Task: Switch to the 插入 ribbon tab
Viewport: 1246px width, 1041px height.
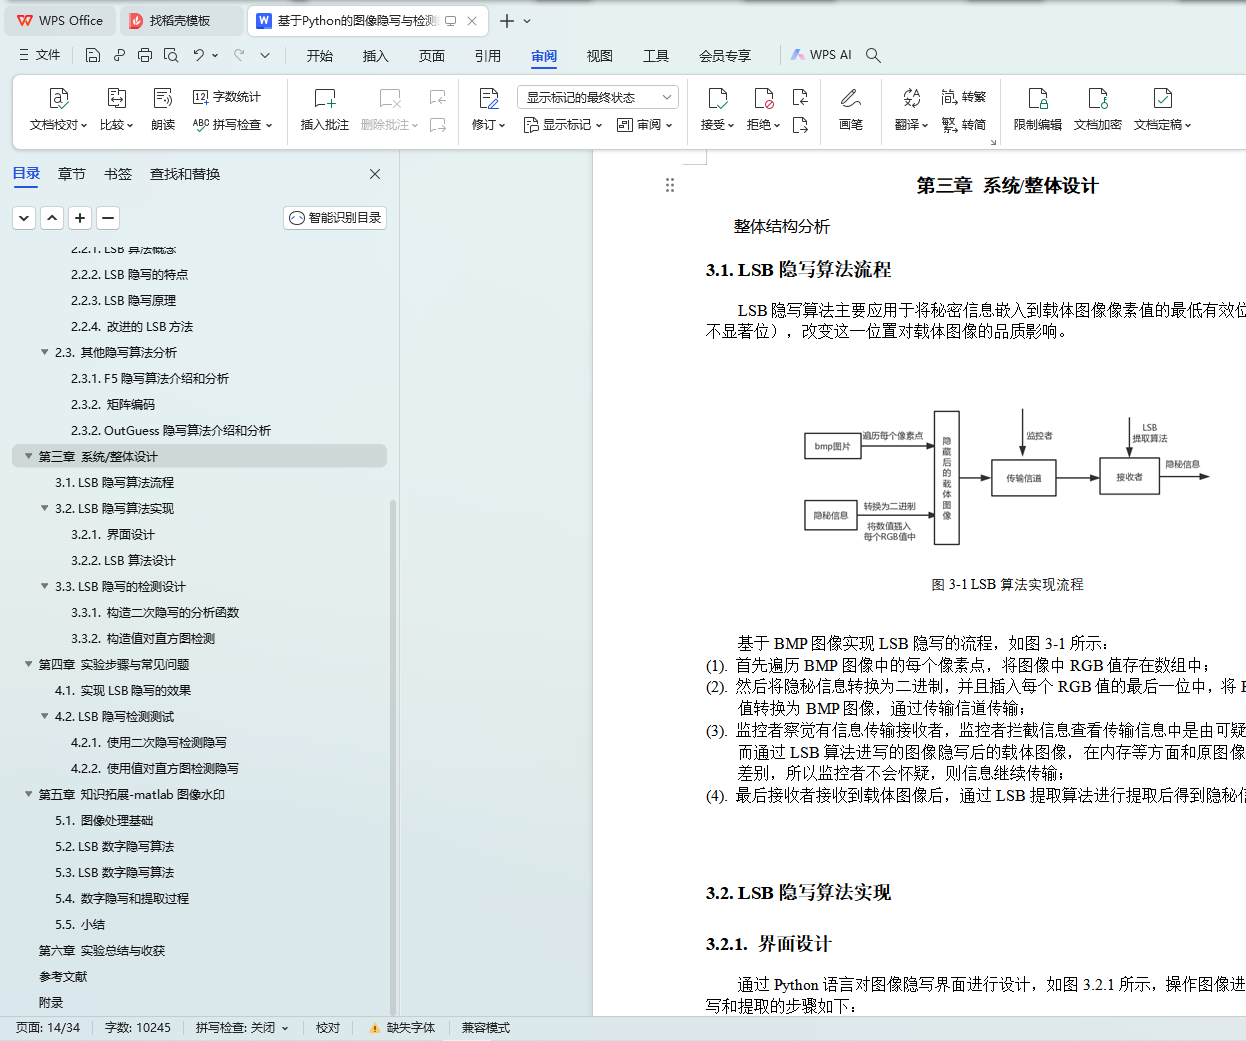Action: point(376,56)
